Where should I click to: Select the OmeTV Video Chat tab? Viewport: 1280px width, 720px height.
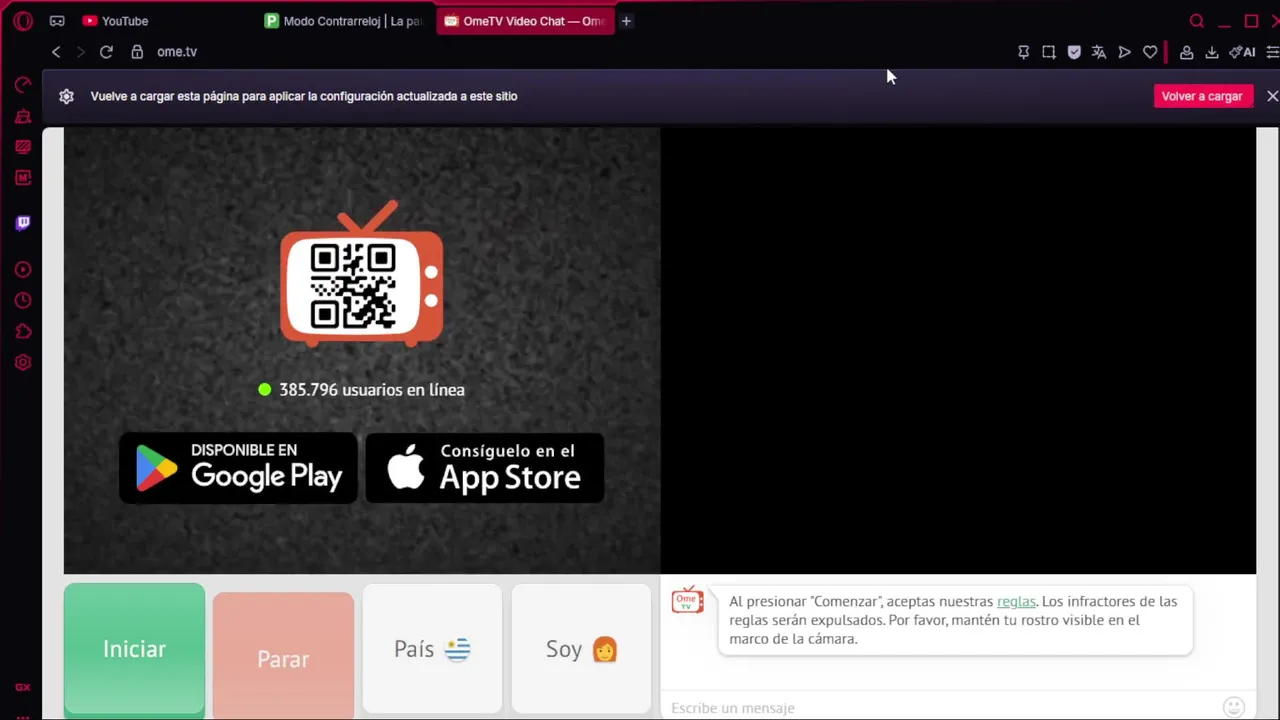[x=525, y=21]
